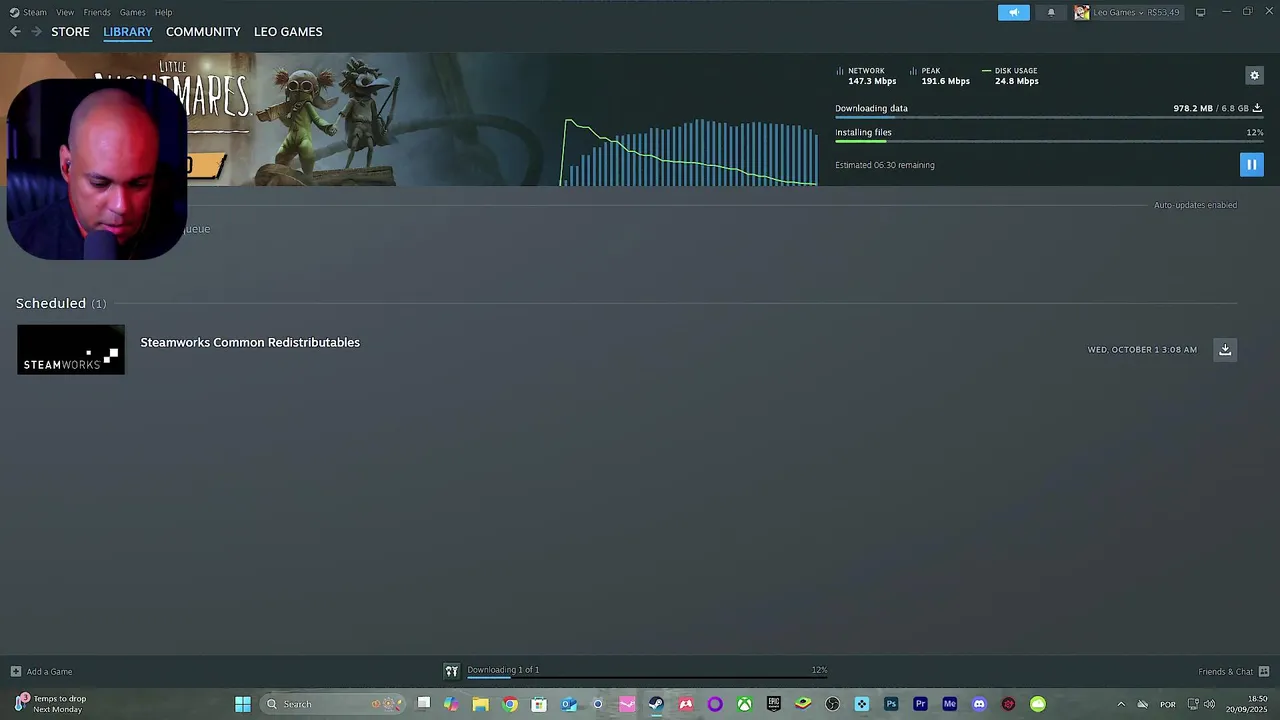Open Windows Start menu
Screen dimensions: 1280x720
point(243,704)
